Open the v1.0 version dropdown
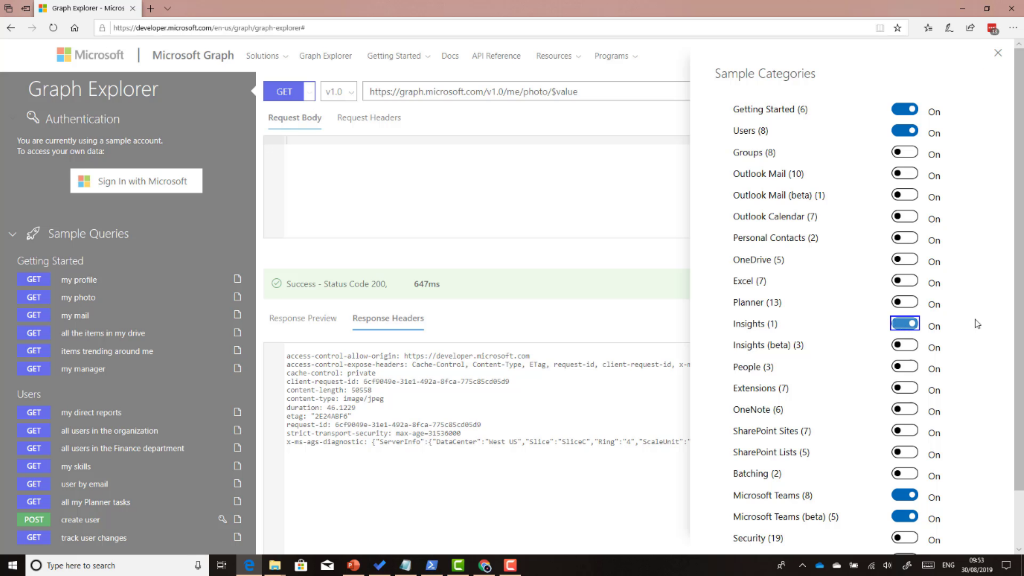 (x=338, y=91)
